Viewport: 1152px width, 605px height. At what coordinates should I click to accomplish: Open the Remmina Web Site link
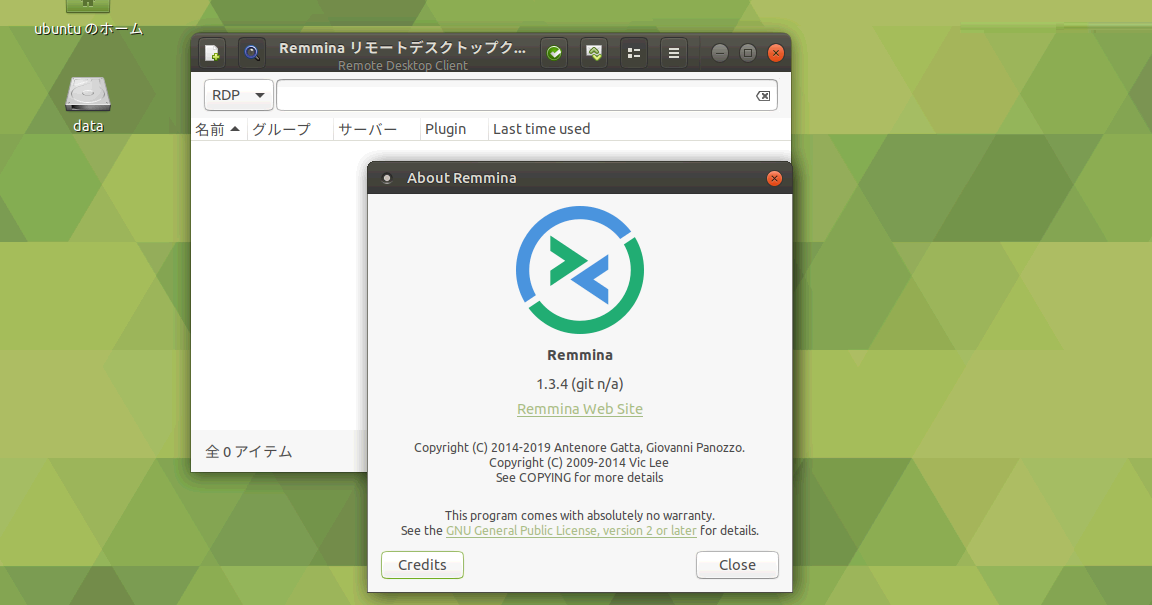[579, 408]
